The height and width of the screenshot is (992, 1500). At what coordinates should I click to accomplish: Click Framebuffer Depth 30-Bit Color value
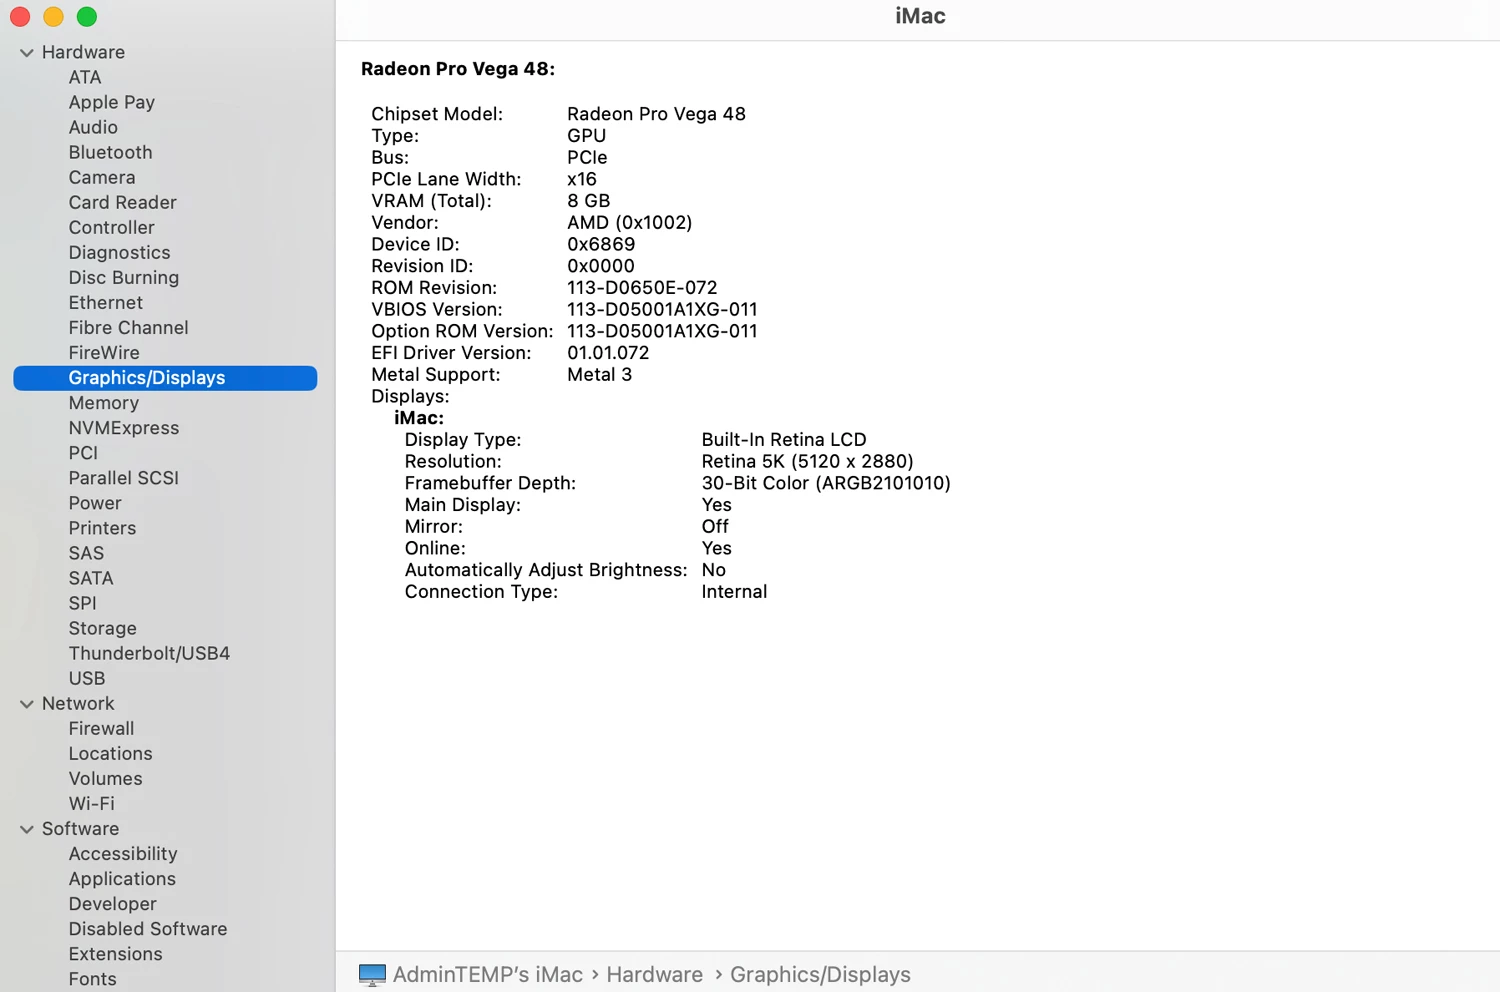pos(826,484)
